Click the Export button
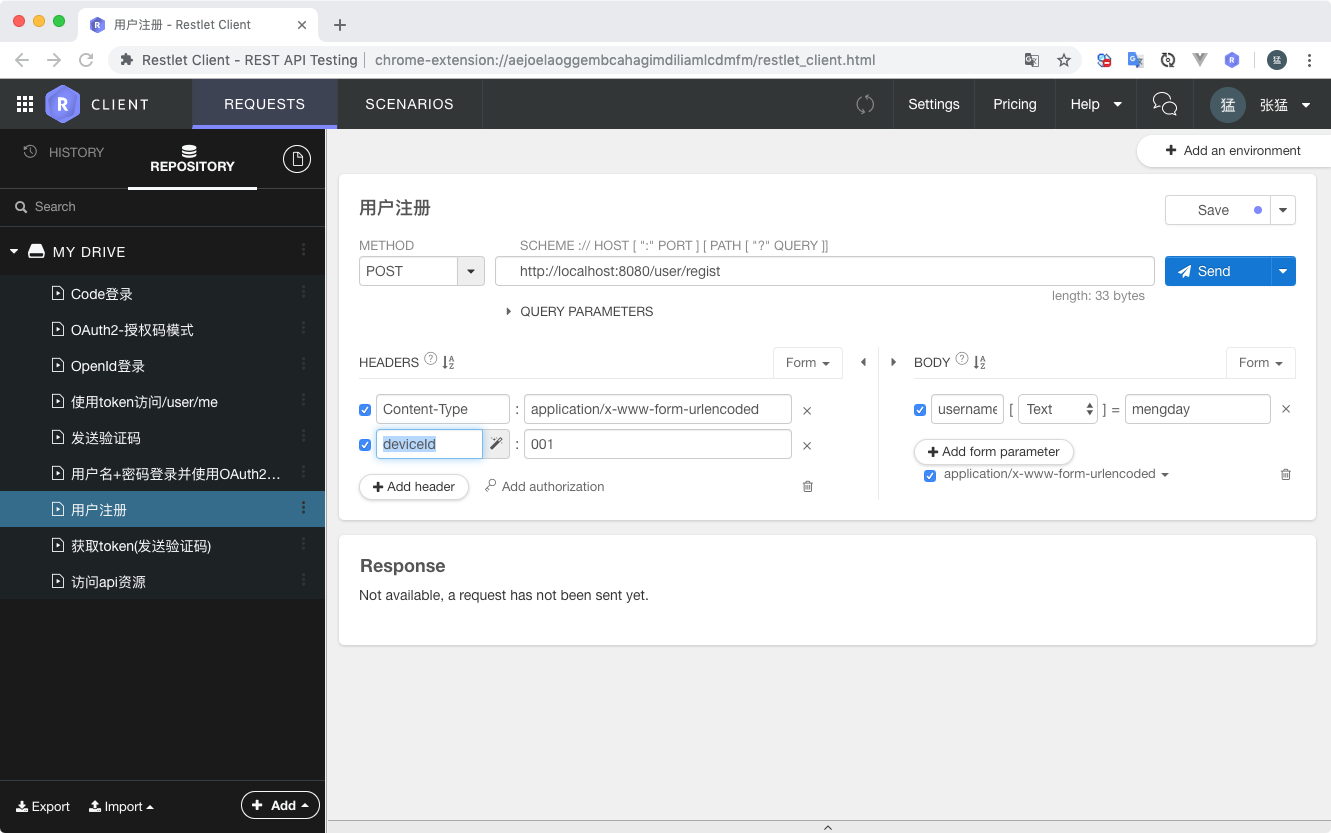The image size is (1331, 833). click(x=43, y=806)
